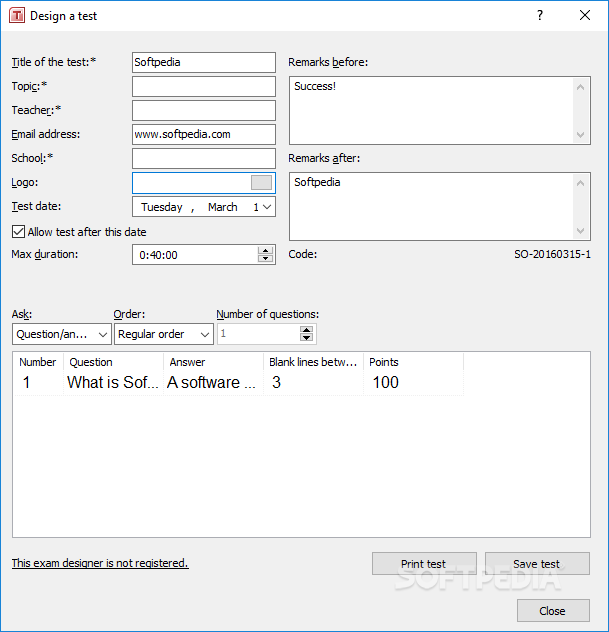Viewport: 609px width, 632px height.
Task: Select the code SO-20160315-1
Action: coord(552,254)
